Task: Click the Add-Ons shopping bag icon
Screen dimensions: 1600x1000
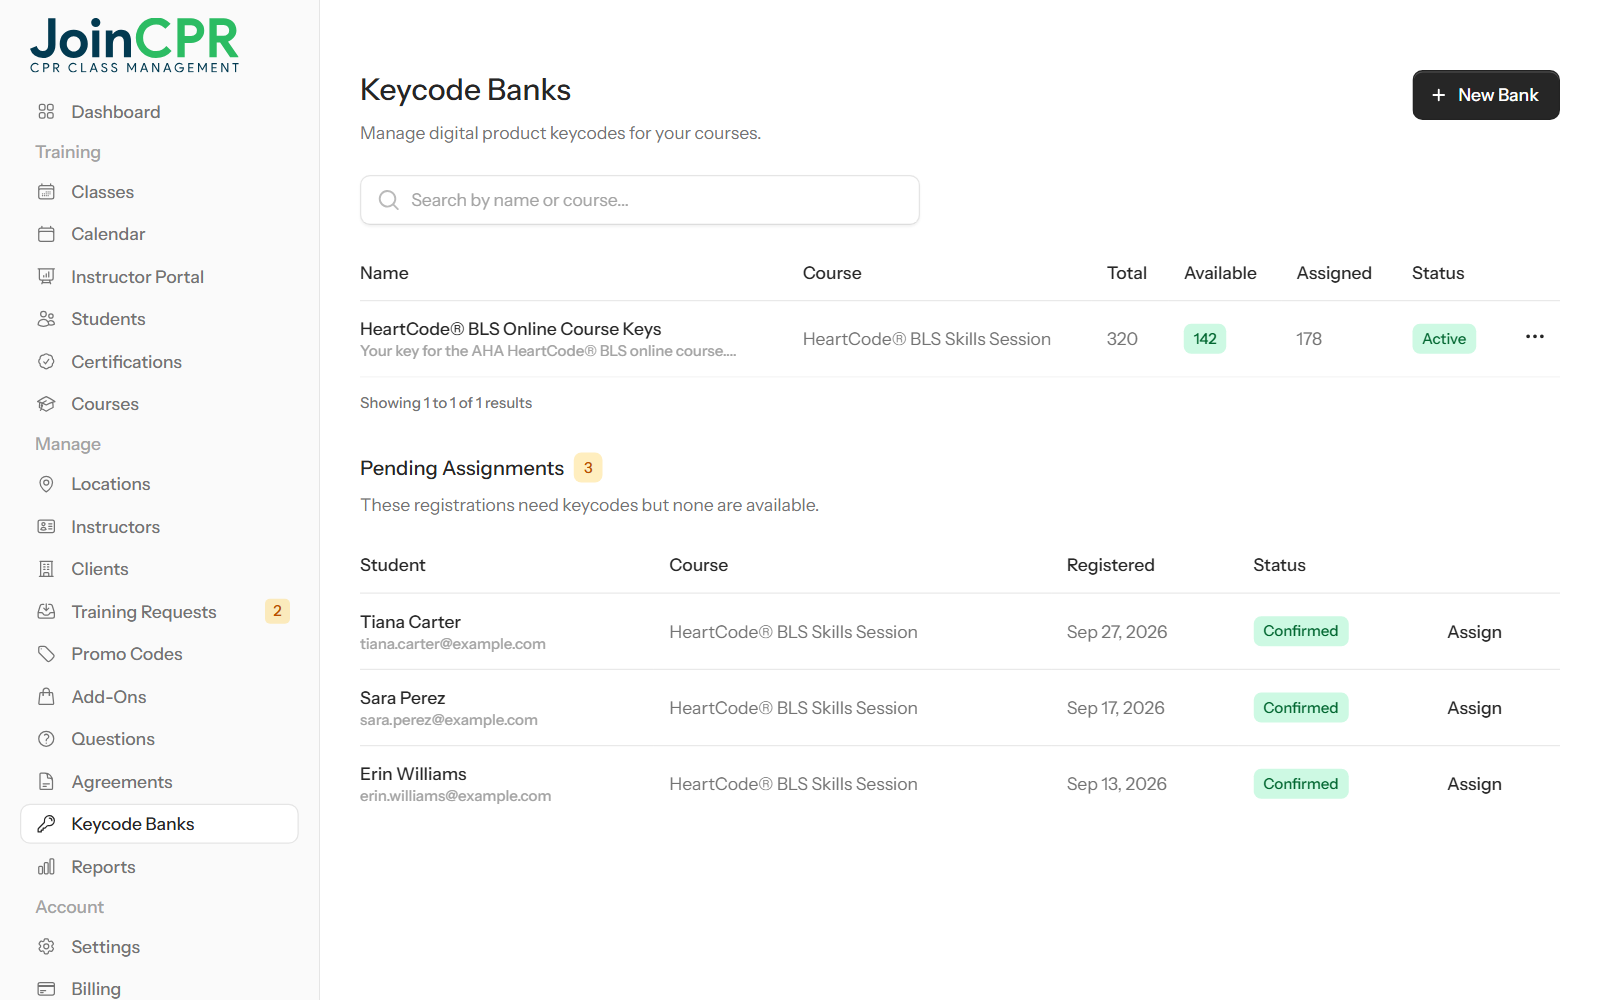Action: click(46, 696)
